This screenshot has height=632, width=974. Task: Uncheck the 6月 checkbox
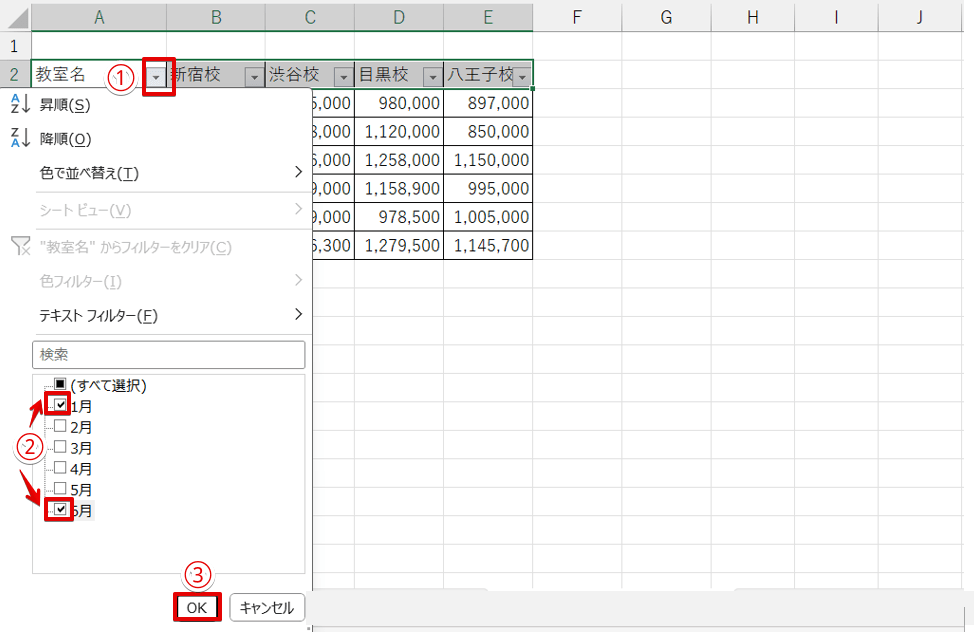[60, 509]
